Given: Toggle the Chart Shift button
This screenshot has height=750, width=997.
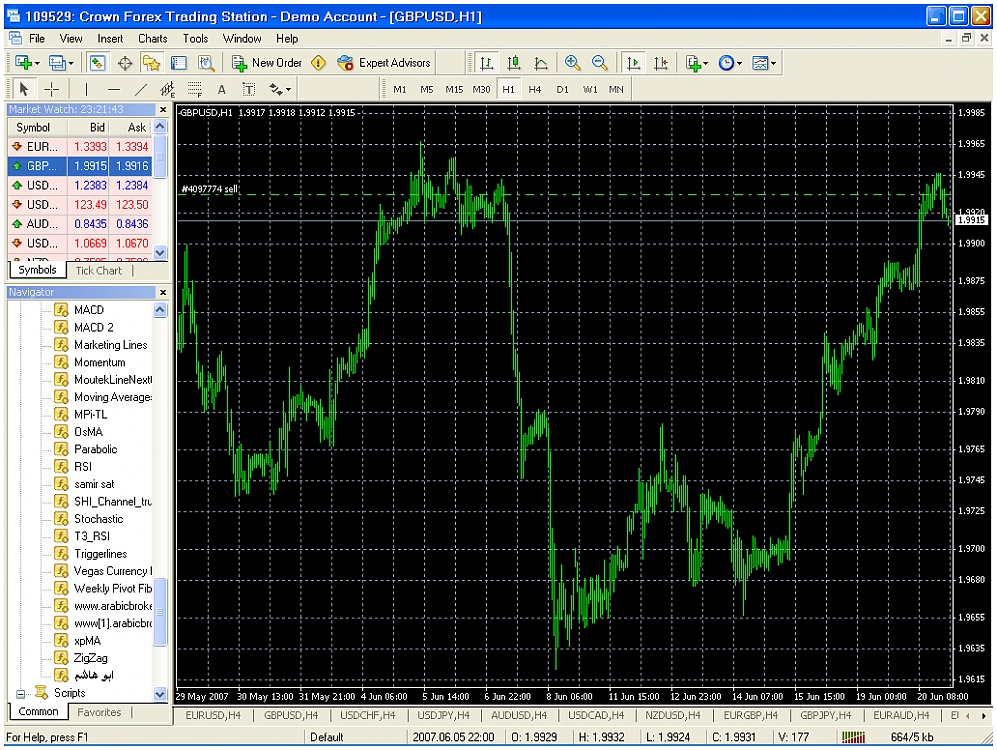Looking at the screenshot, I should click(660, 63).
